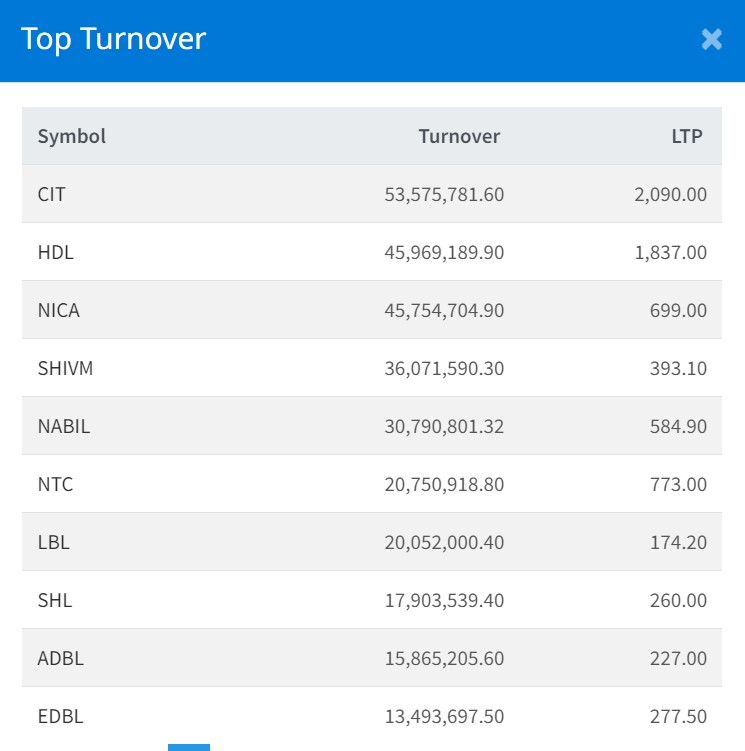The width and height of the screenshot is (745, 751).
Task: Click the Symbol column header
Action: coord(71,136)
